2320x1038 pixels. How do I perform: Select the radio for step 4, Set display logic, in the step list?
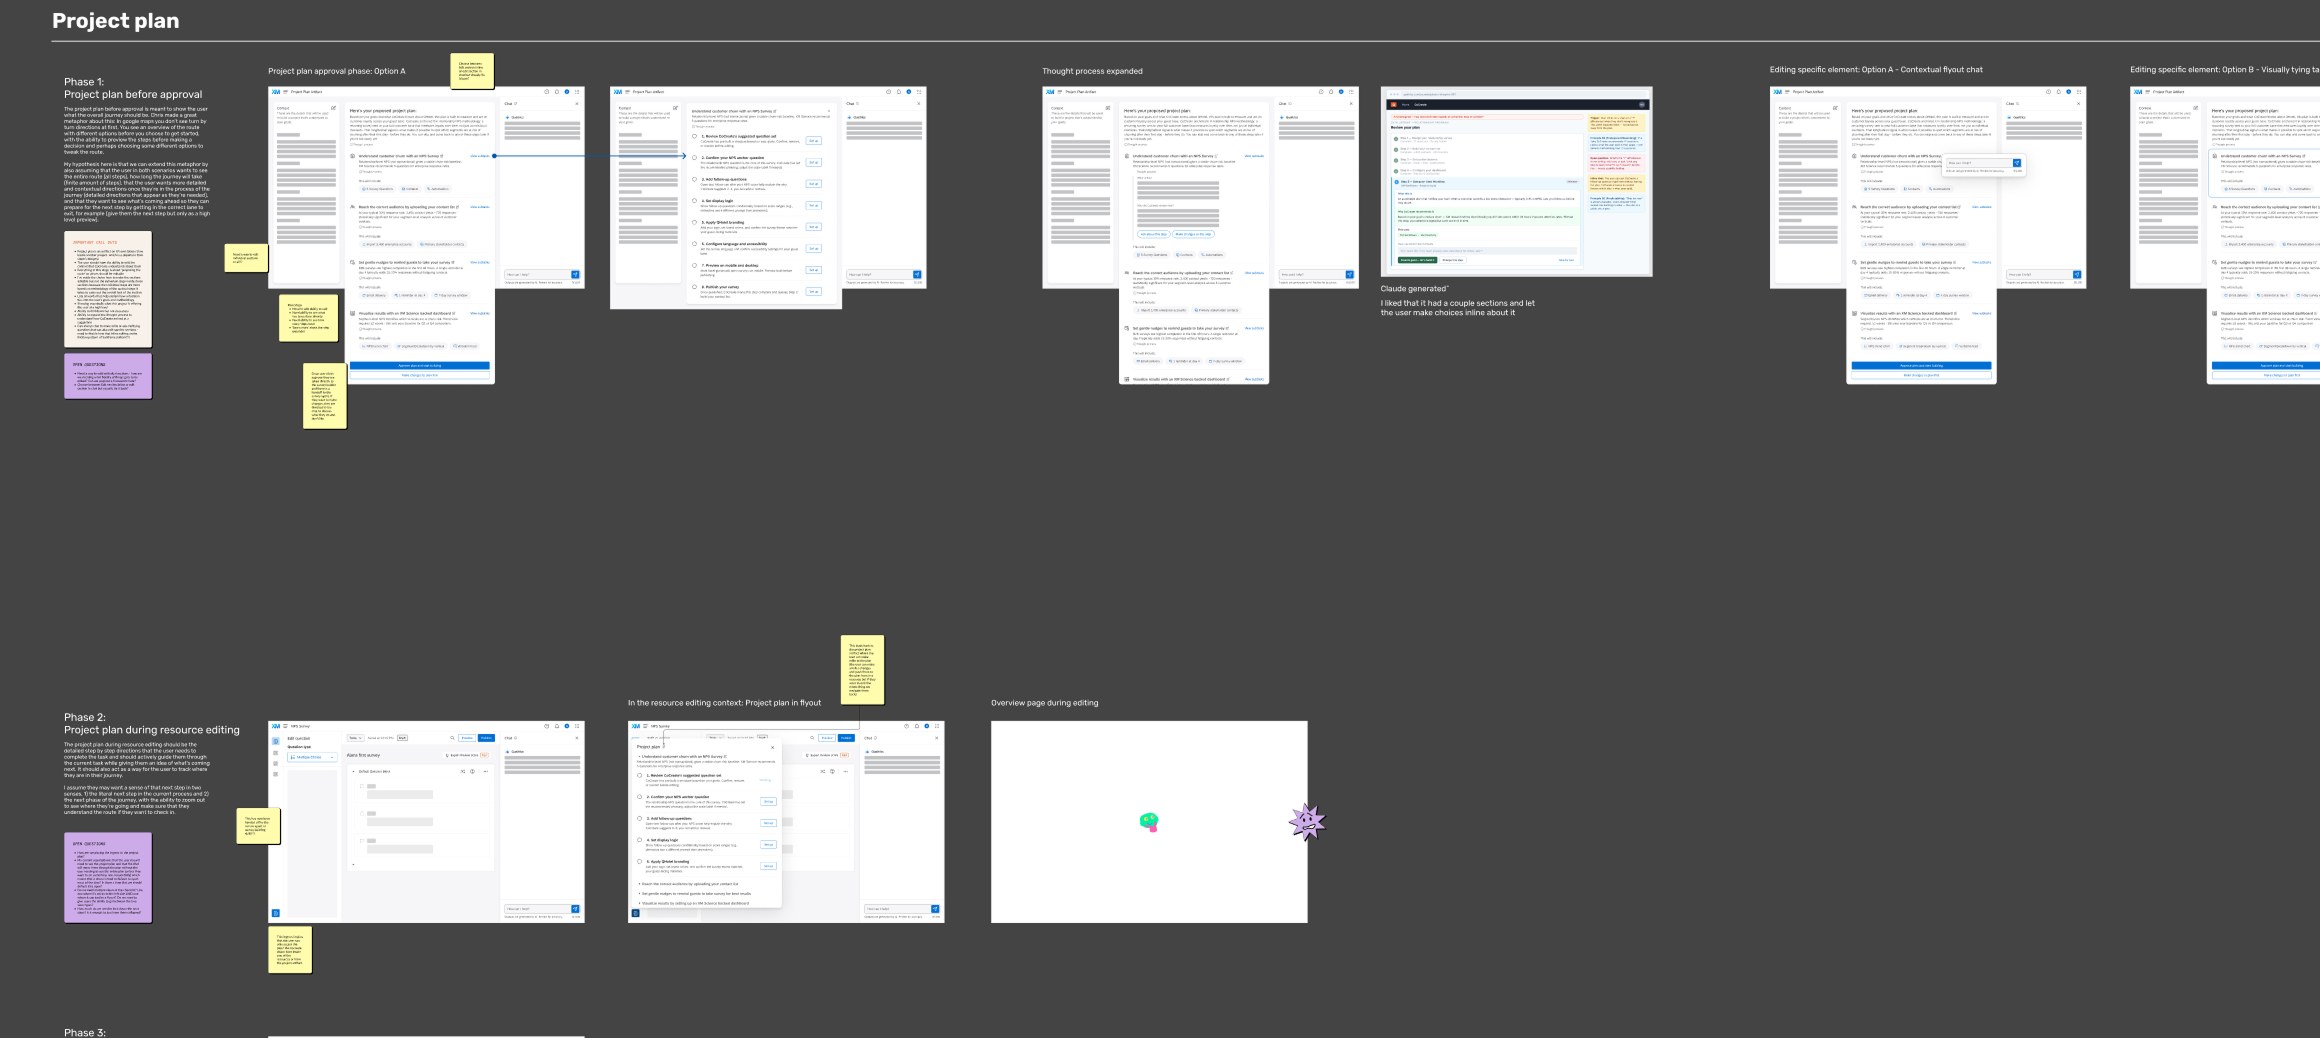695,202
